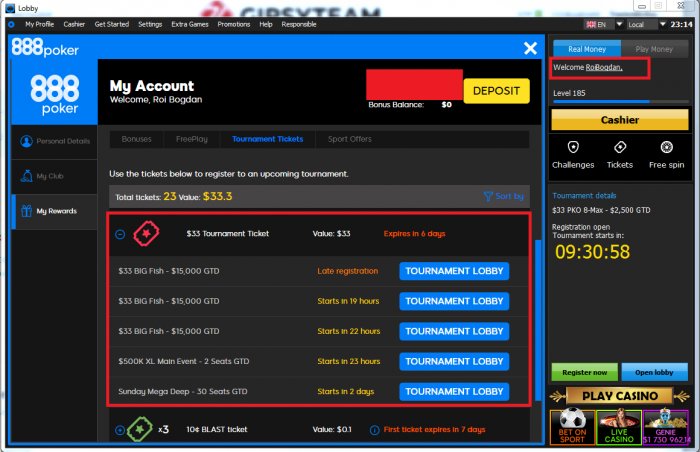Open the Settings menu
This screenshot has height=452, width=700.
click(150, 24)
